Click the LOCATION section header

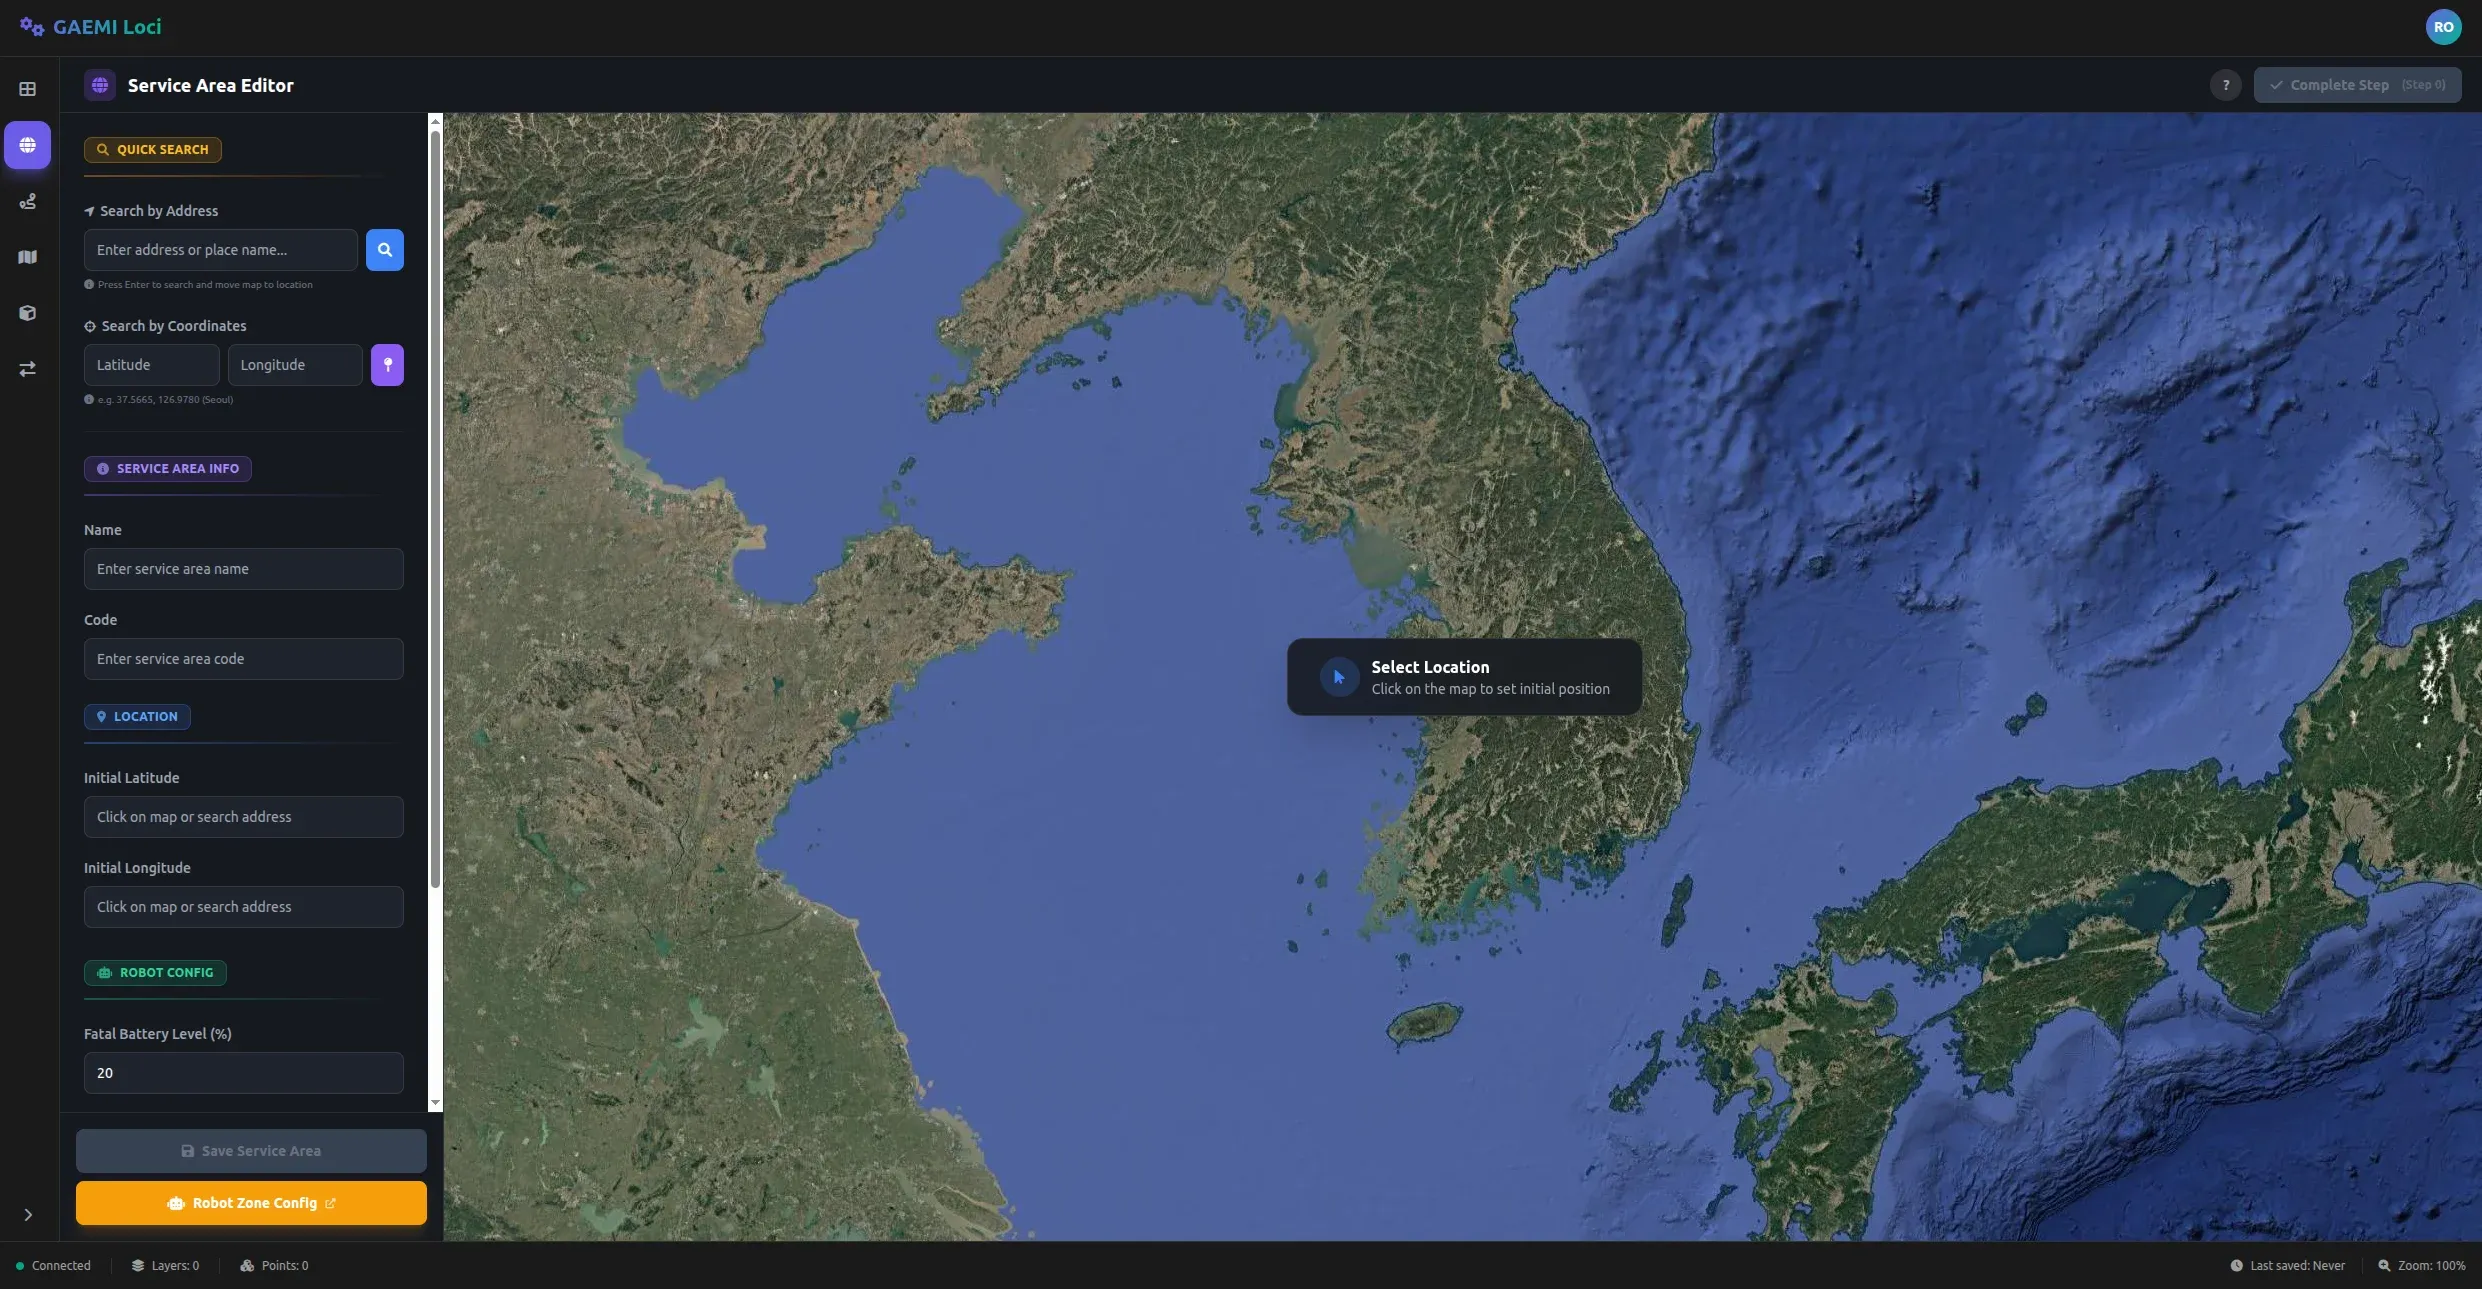click(136, 716)
